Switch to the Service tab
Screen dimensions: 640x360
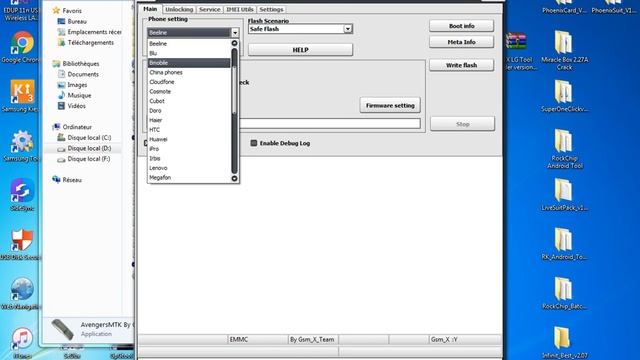click(209, 9)
